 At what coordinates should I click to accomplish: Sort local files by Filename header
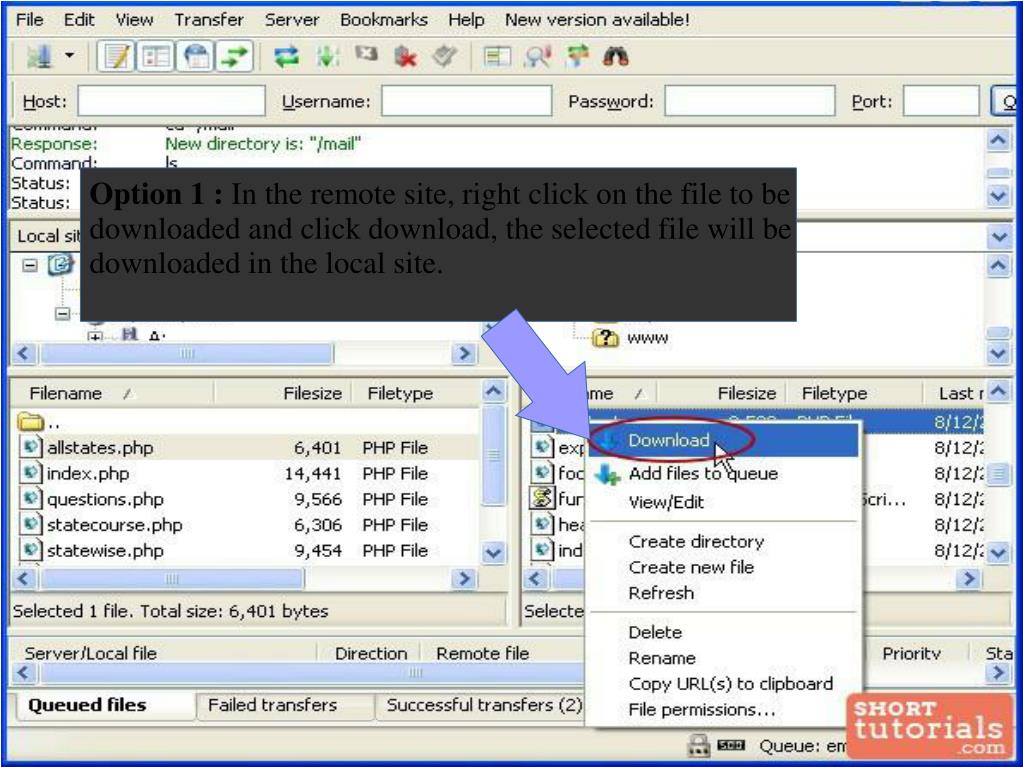point(112,393)
